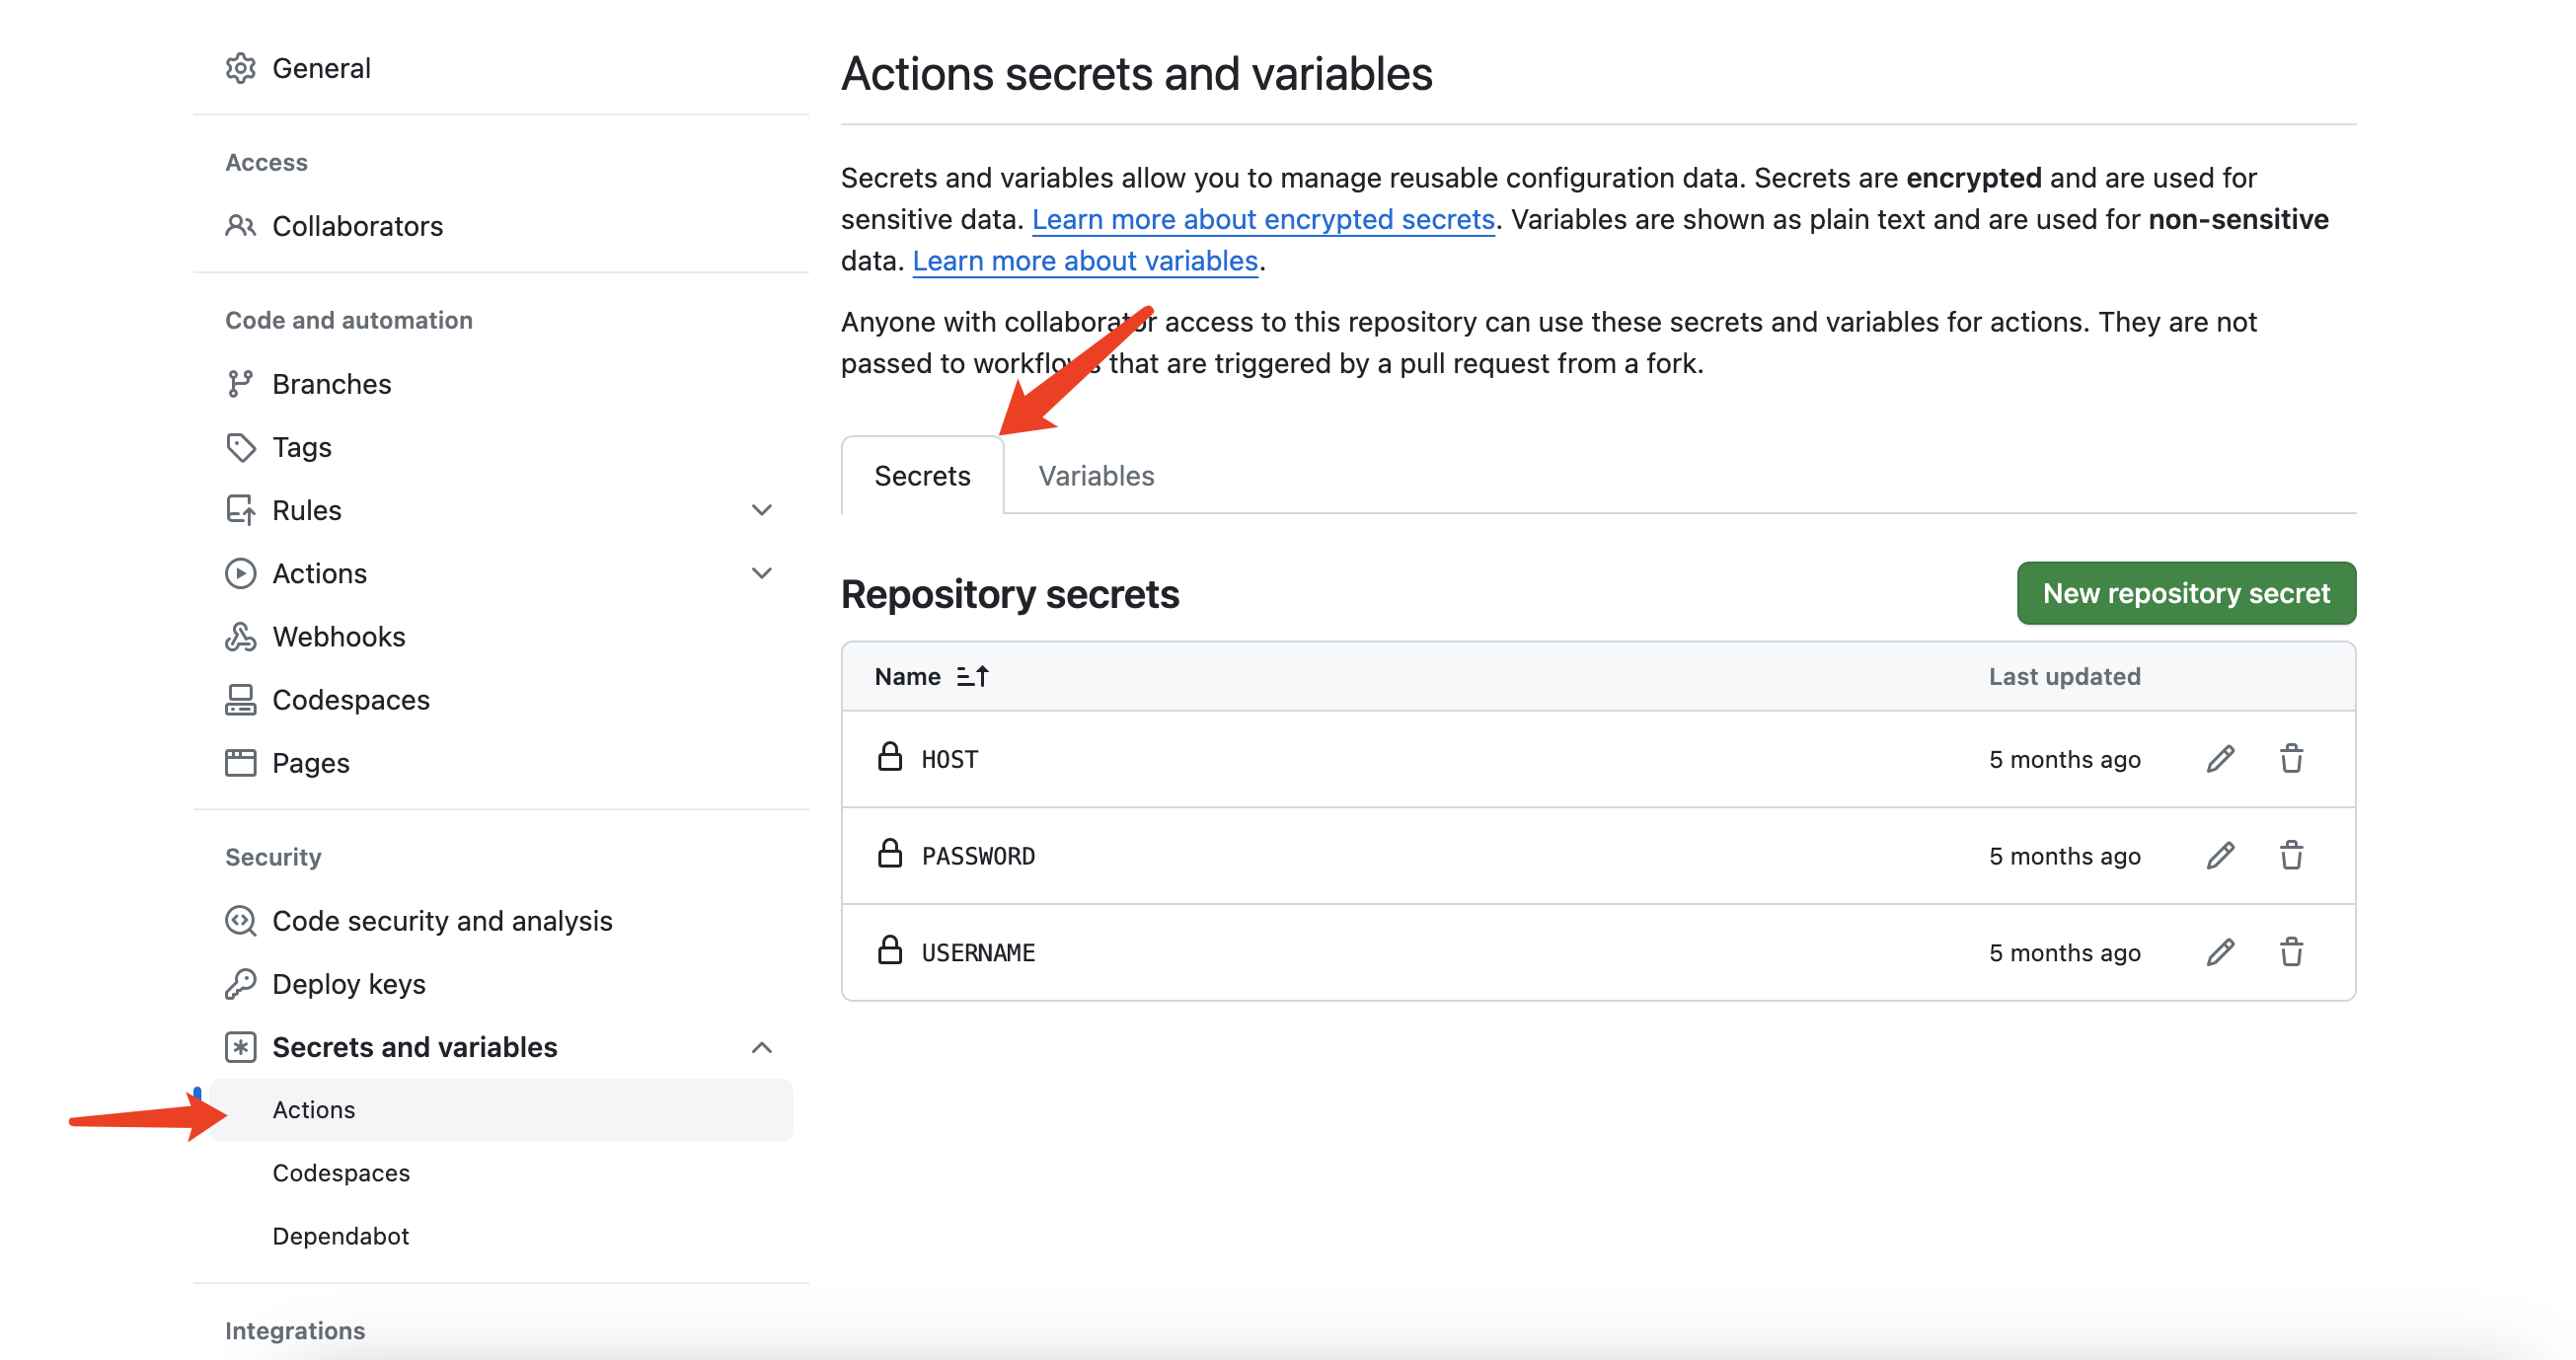This screenshot has width=2576, height=1360.
Task: Delete the PASSWORD secret with trash icon
Action: point(2291,856)
